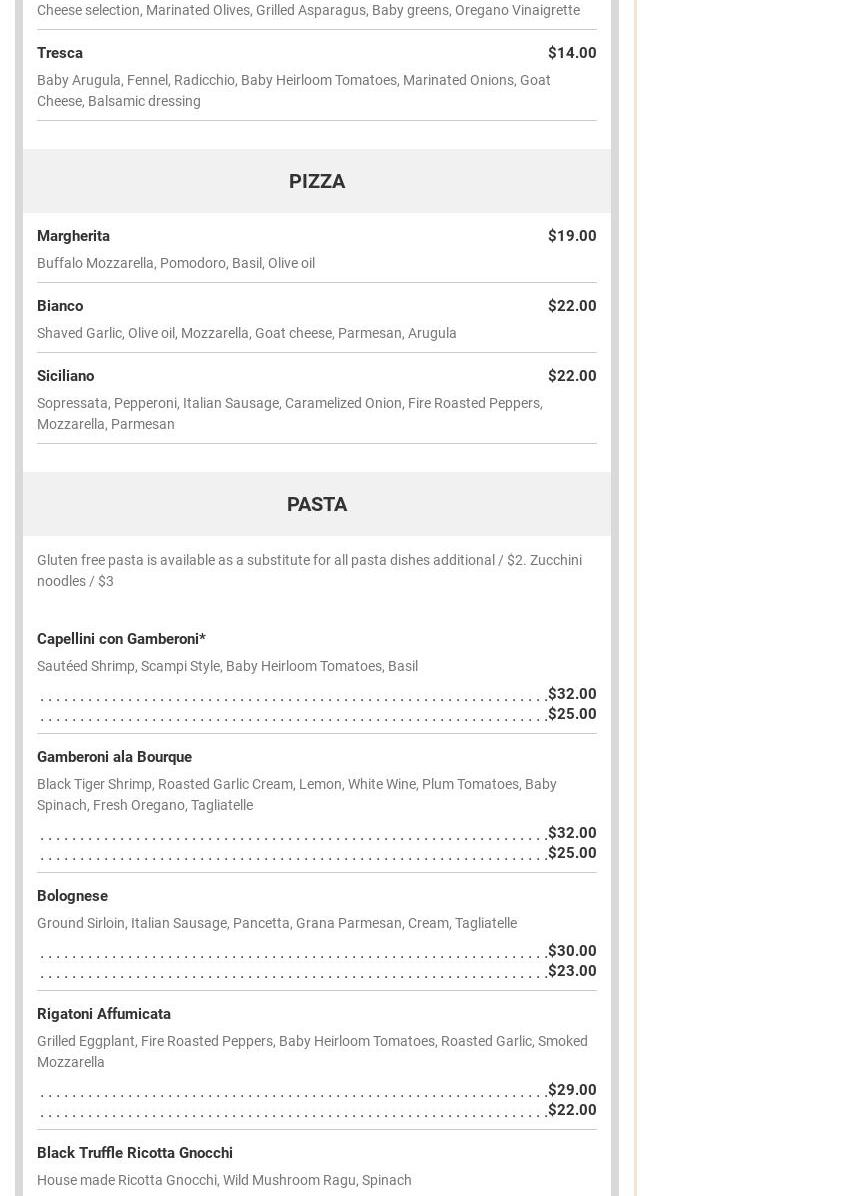Click the $25.00 price under Gamberoni ala Bourque
Image resolution: width=849 pixels, height=1196 pixels.
click(571, 853)
